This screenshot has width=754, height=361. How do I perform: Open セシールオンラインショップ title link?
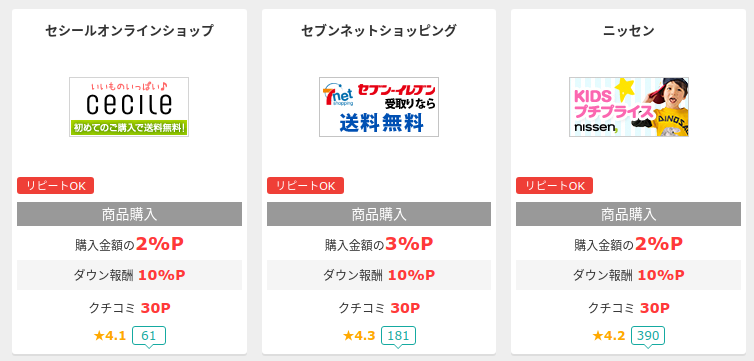point(129,31)
